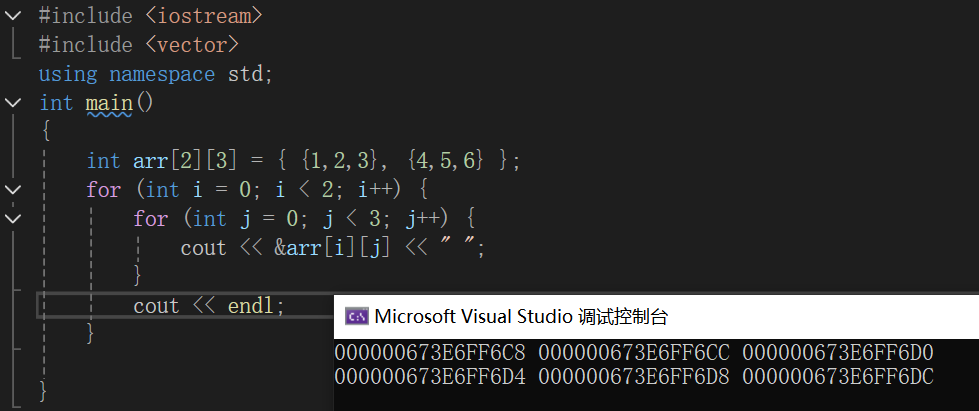
Task: Collapse the inner for loop (int j)
Action: (x=12, y=218)
